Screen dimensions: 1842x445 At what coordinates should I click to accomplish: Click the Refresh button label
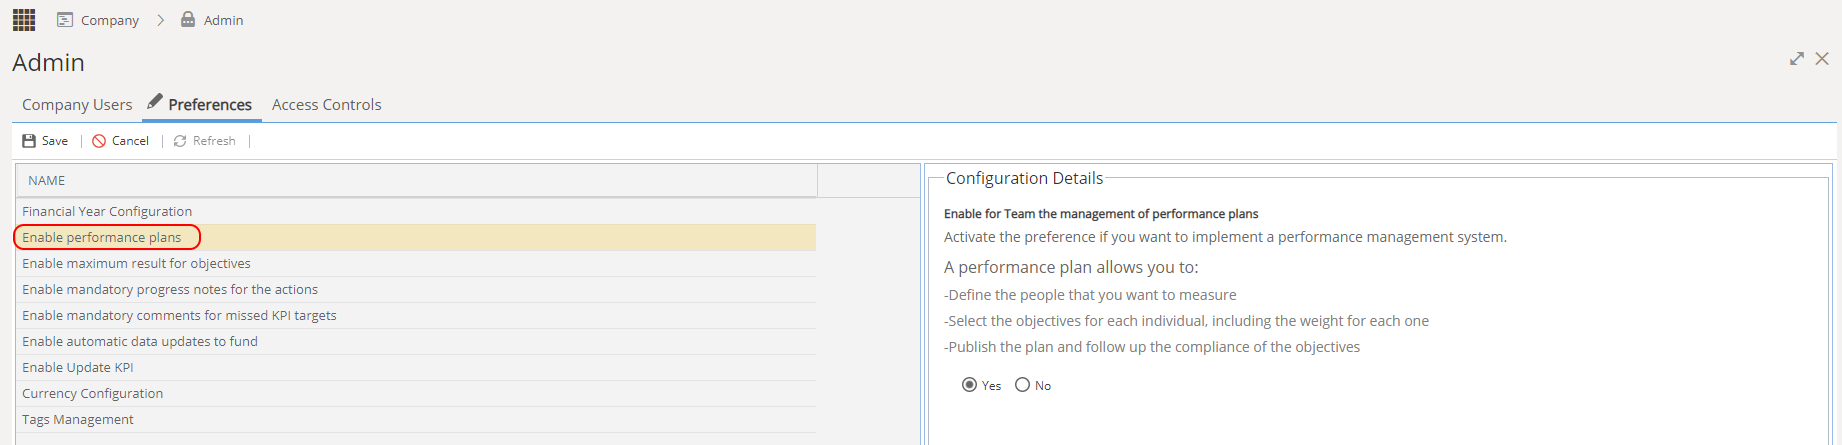214,141
